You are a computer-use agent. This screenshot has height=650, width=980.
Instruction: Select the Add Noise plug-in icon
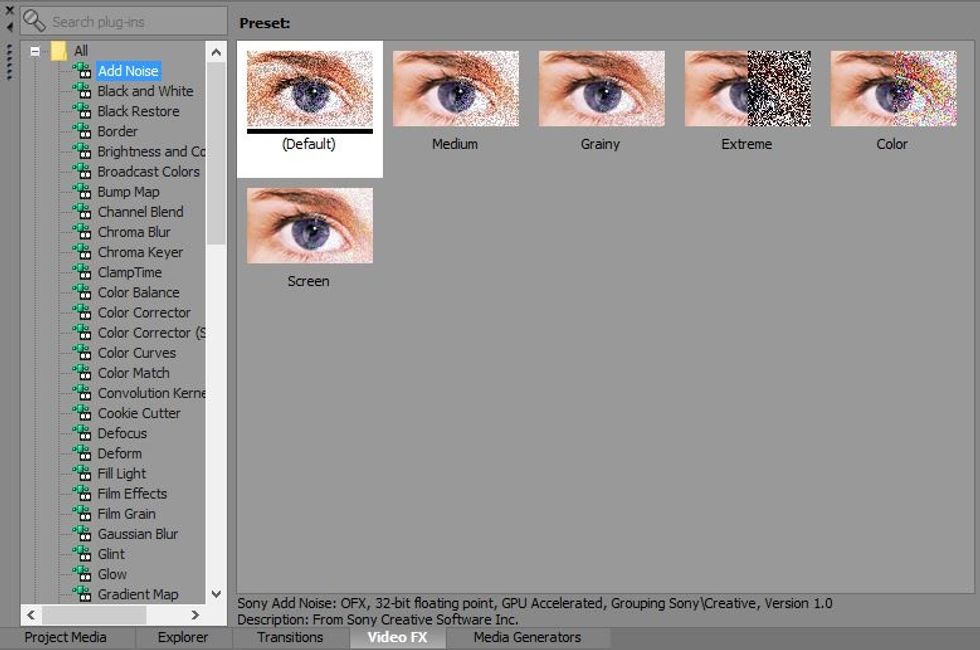click(x=83, y=71)
